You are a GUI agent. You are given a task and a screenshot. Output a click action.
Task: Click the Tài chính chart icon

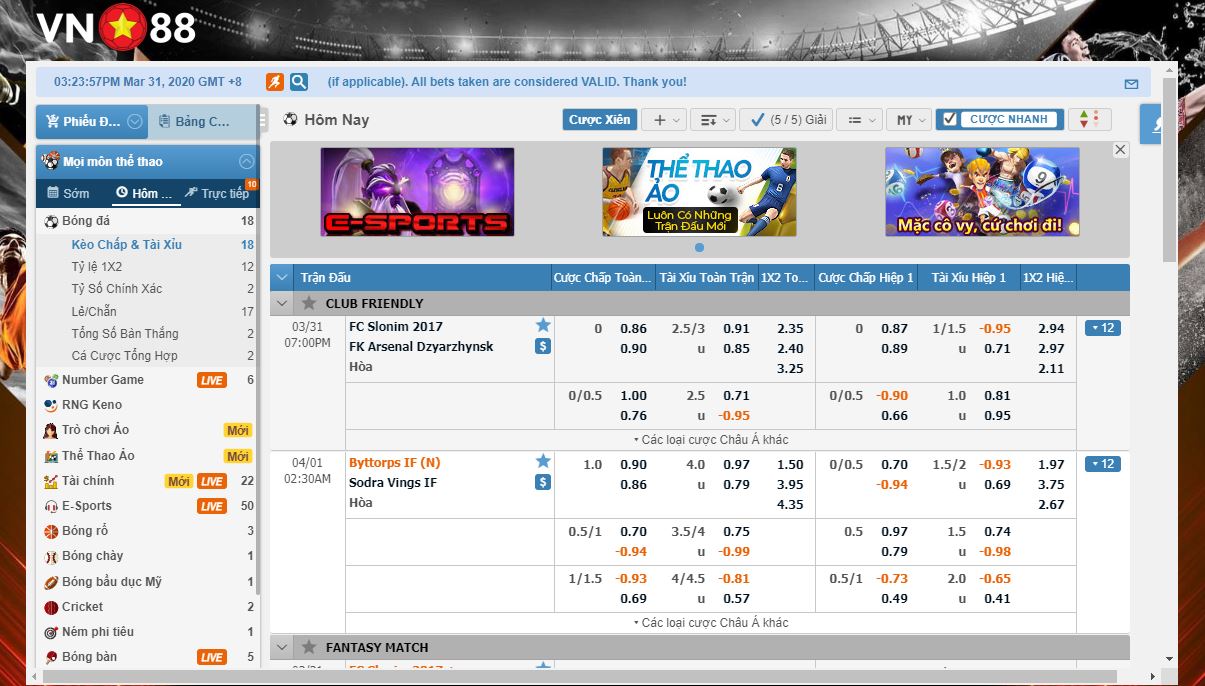click(x=51, y=481)
